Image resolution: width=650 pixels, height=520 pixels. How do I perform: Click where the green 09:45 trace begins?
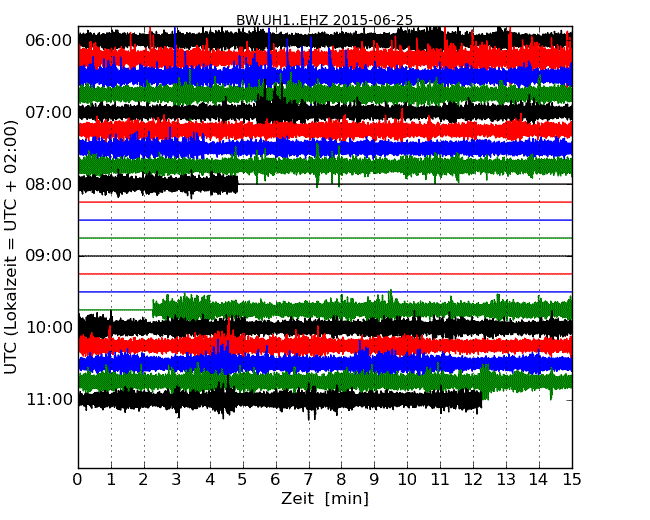pyautogui.click(x=153, y=309)
